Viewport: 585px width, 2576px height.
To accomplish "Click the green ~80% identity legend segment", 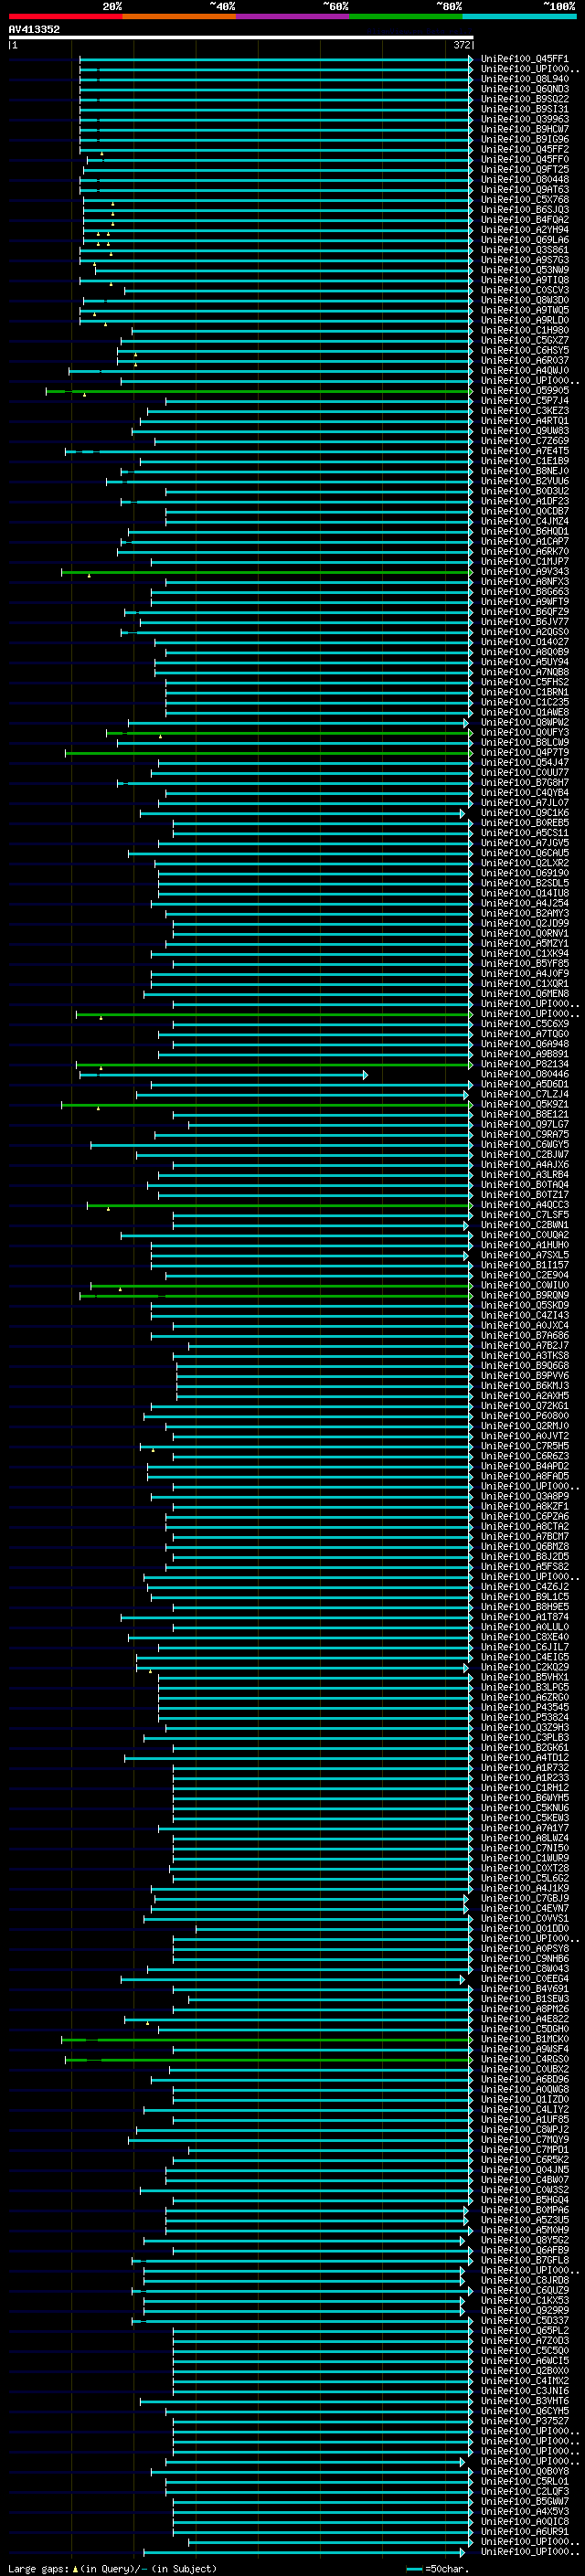I will pyautogui.click(x=406, y=17).
